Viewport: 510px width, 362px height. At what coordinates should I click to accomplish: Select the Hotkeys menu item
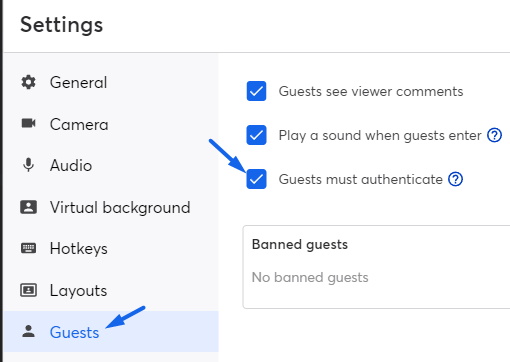tap(111, 248)
